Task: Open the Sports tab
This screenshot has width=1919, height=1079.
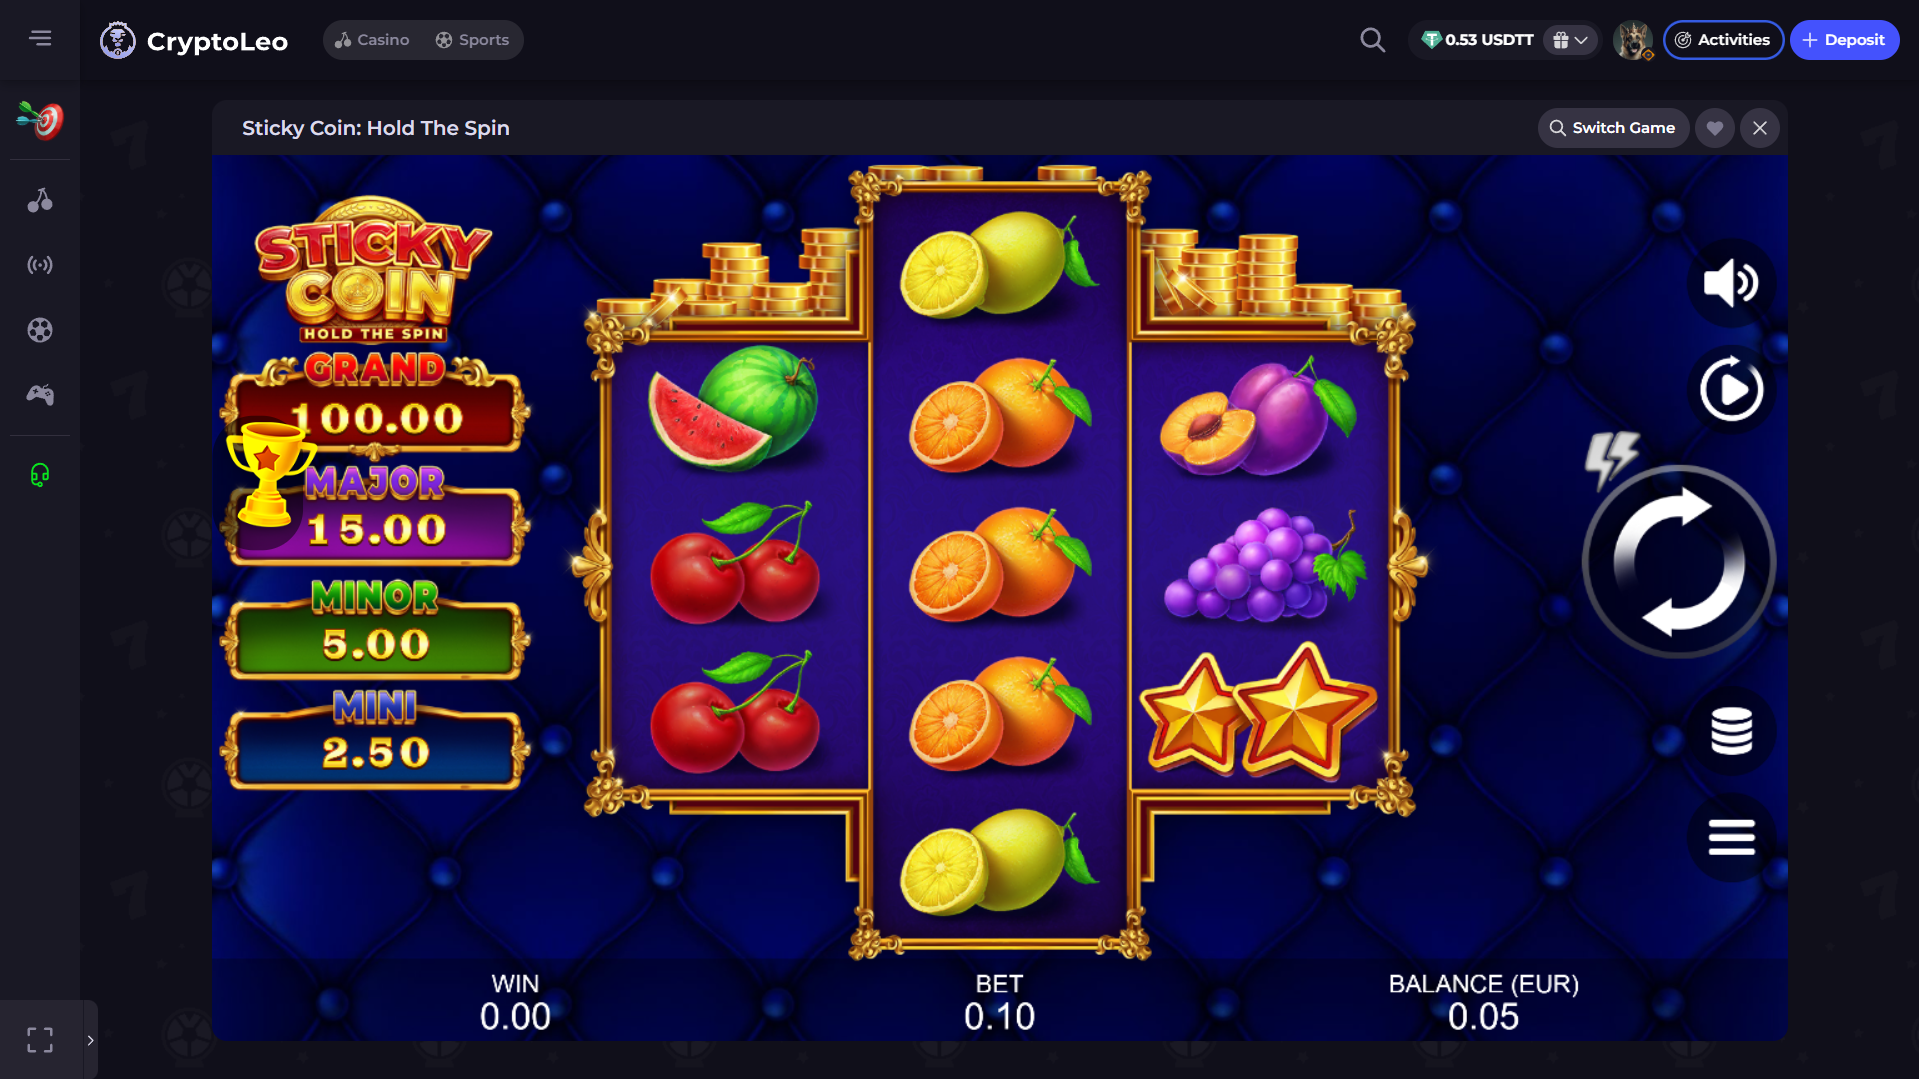Action: (472, 40)
